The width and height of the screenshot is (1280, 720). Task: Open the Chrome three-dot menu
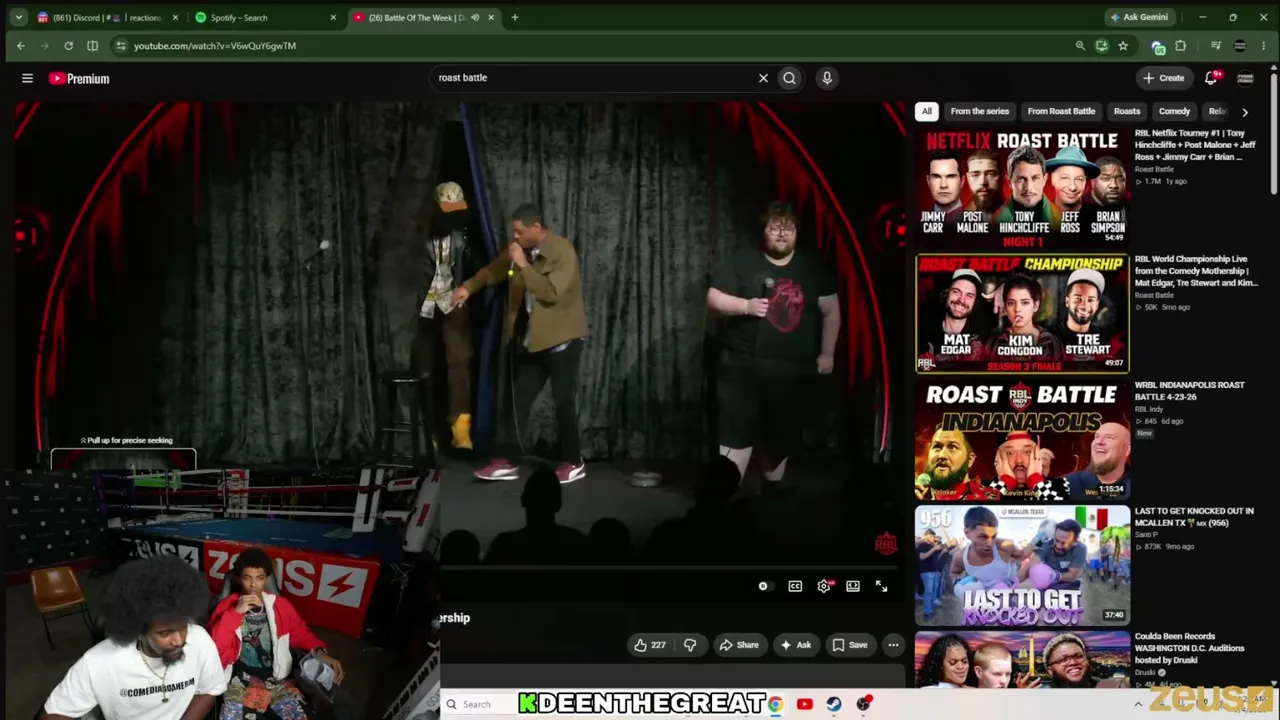tap(1262, 46)
